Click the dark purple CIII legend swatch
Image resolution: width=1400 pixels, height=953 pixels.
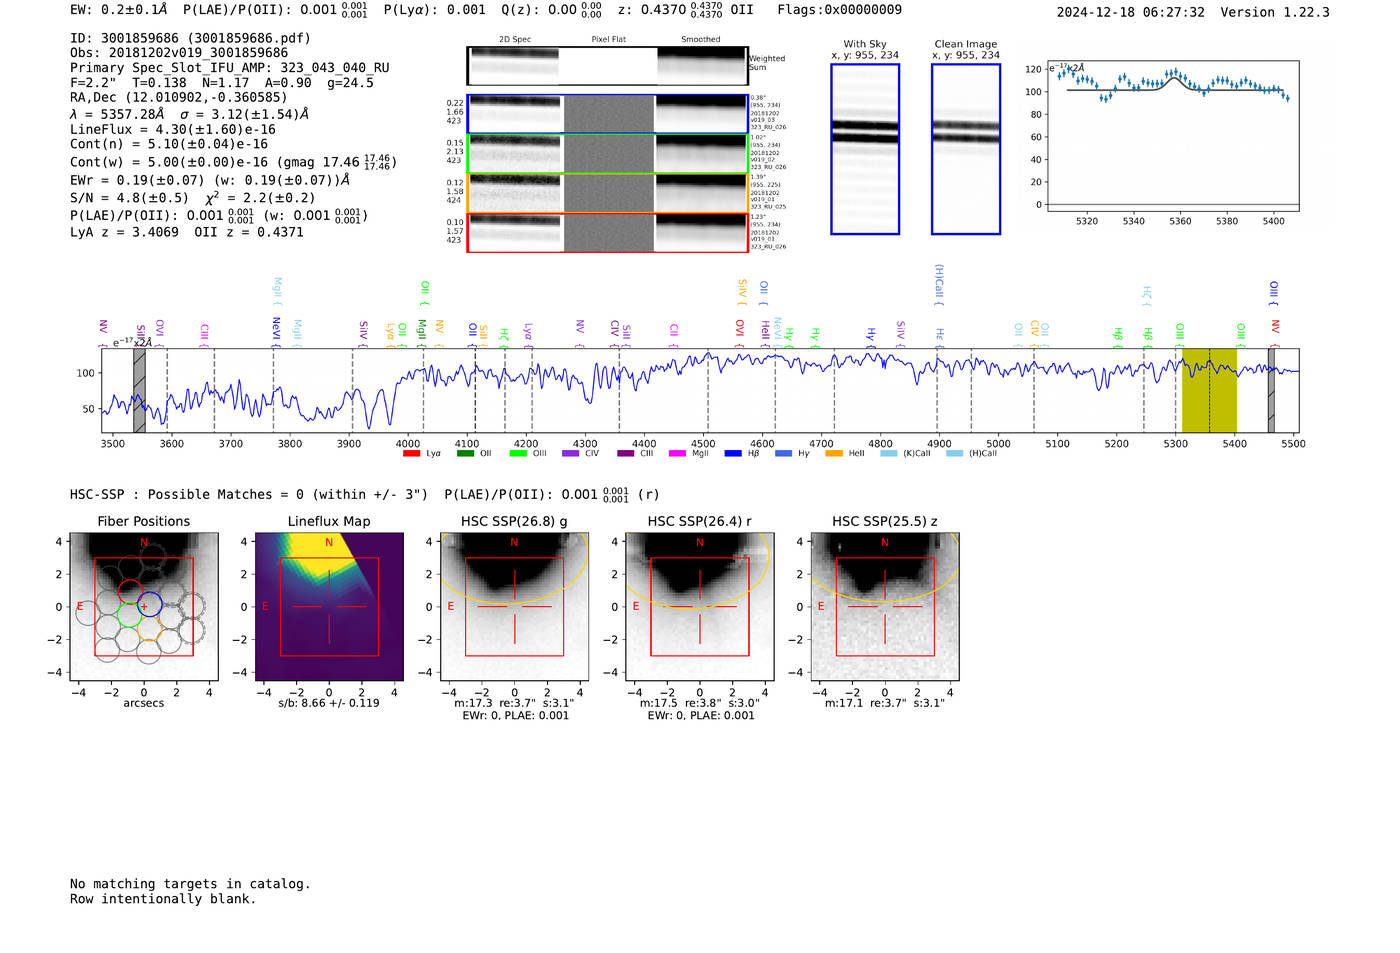point(626,454)
